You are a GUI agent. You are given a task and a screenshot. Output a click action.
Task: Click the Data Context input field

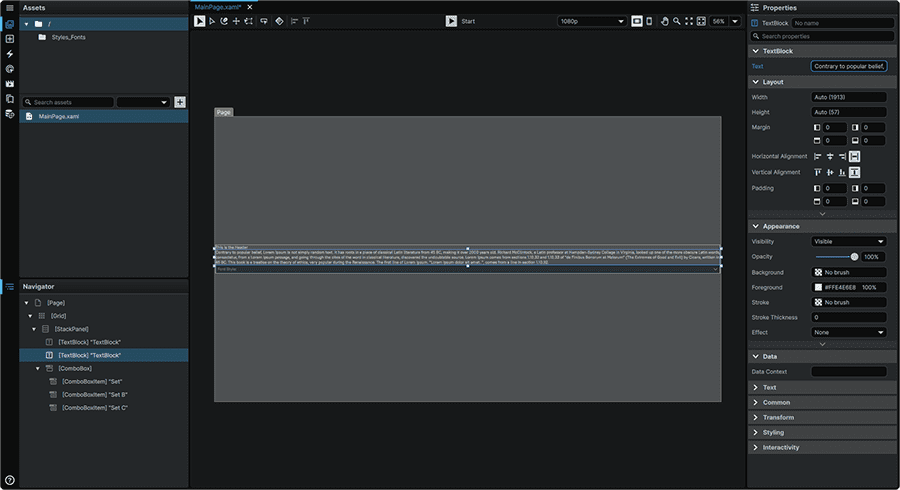pos(849,372)
